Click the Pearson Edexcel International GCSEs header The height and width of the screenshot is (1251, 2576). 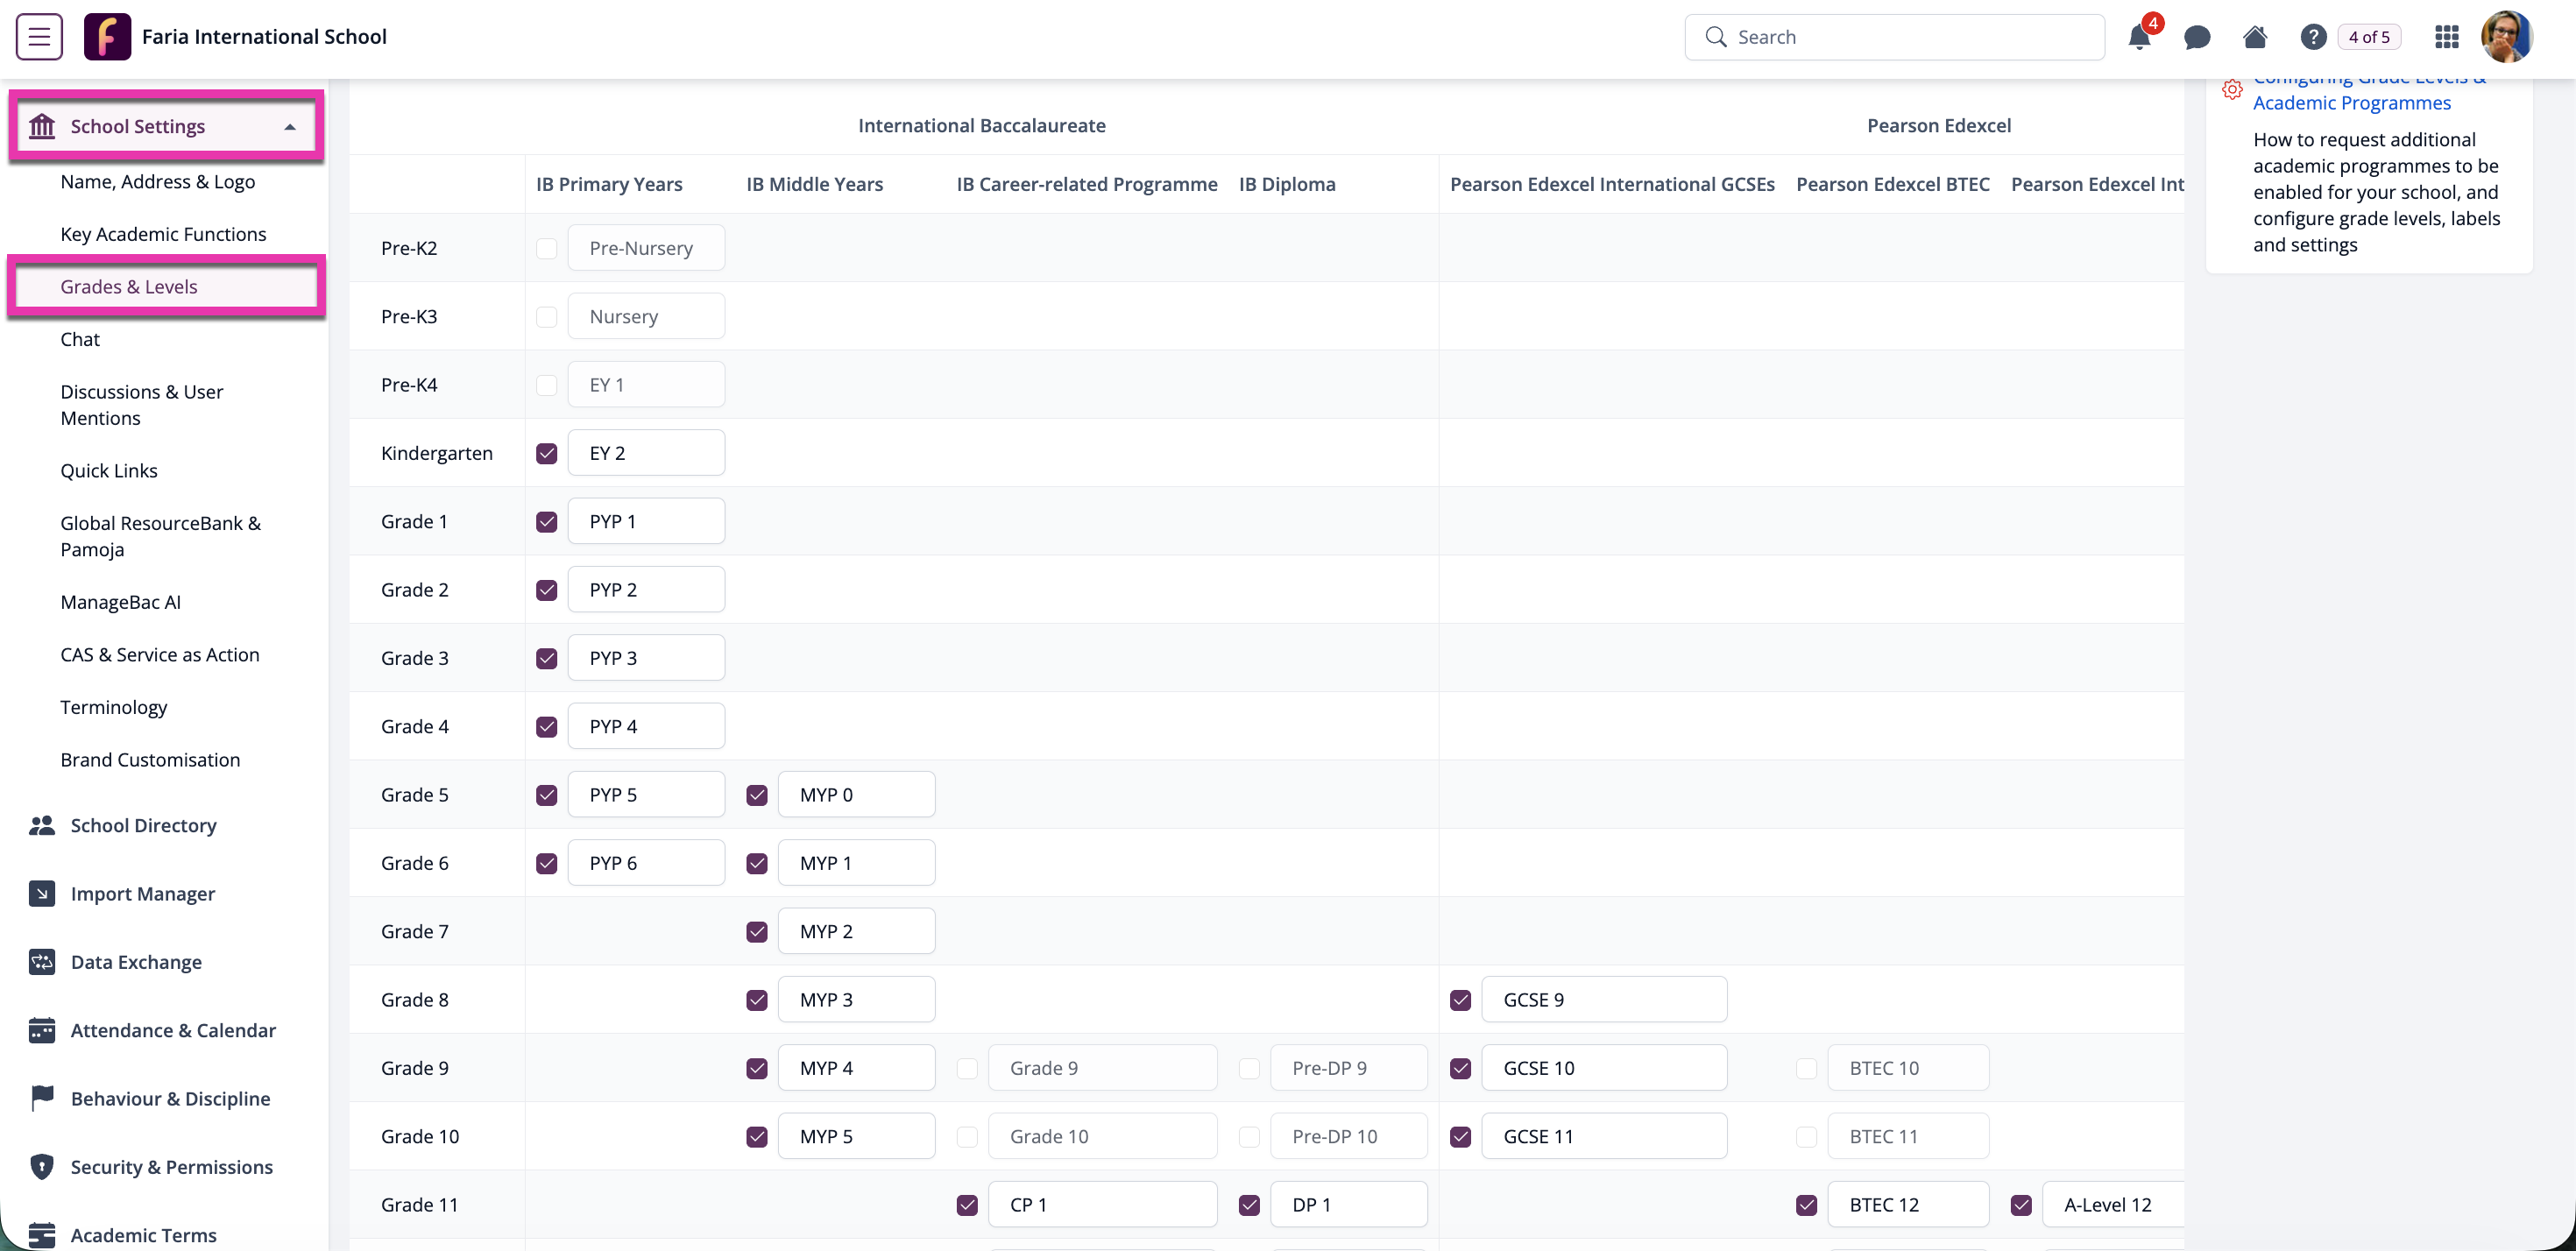pyautogui.click(x=1612, y=184)
